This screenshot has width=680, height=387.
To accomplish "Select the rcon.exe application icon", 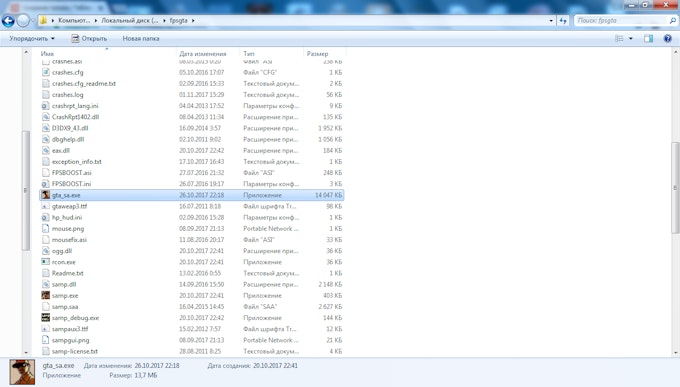I will 46,262.
